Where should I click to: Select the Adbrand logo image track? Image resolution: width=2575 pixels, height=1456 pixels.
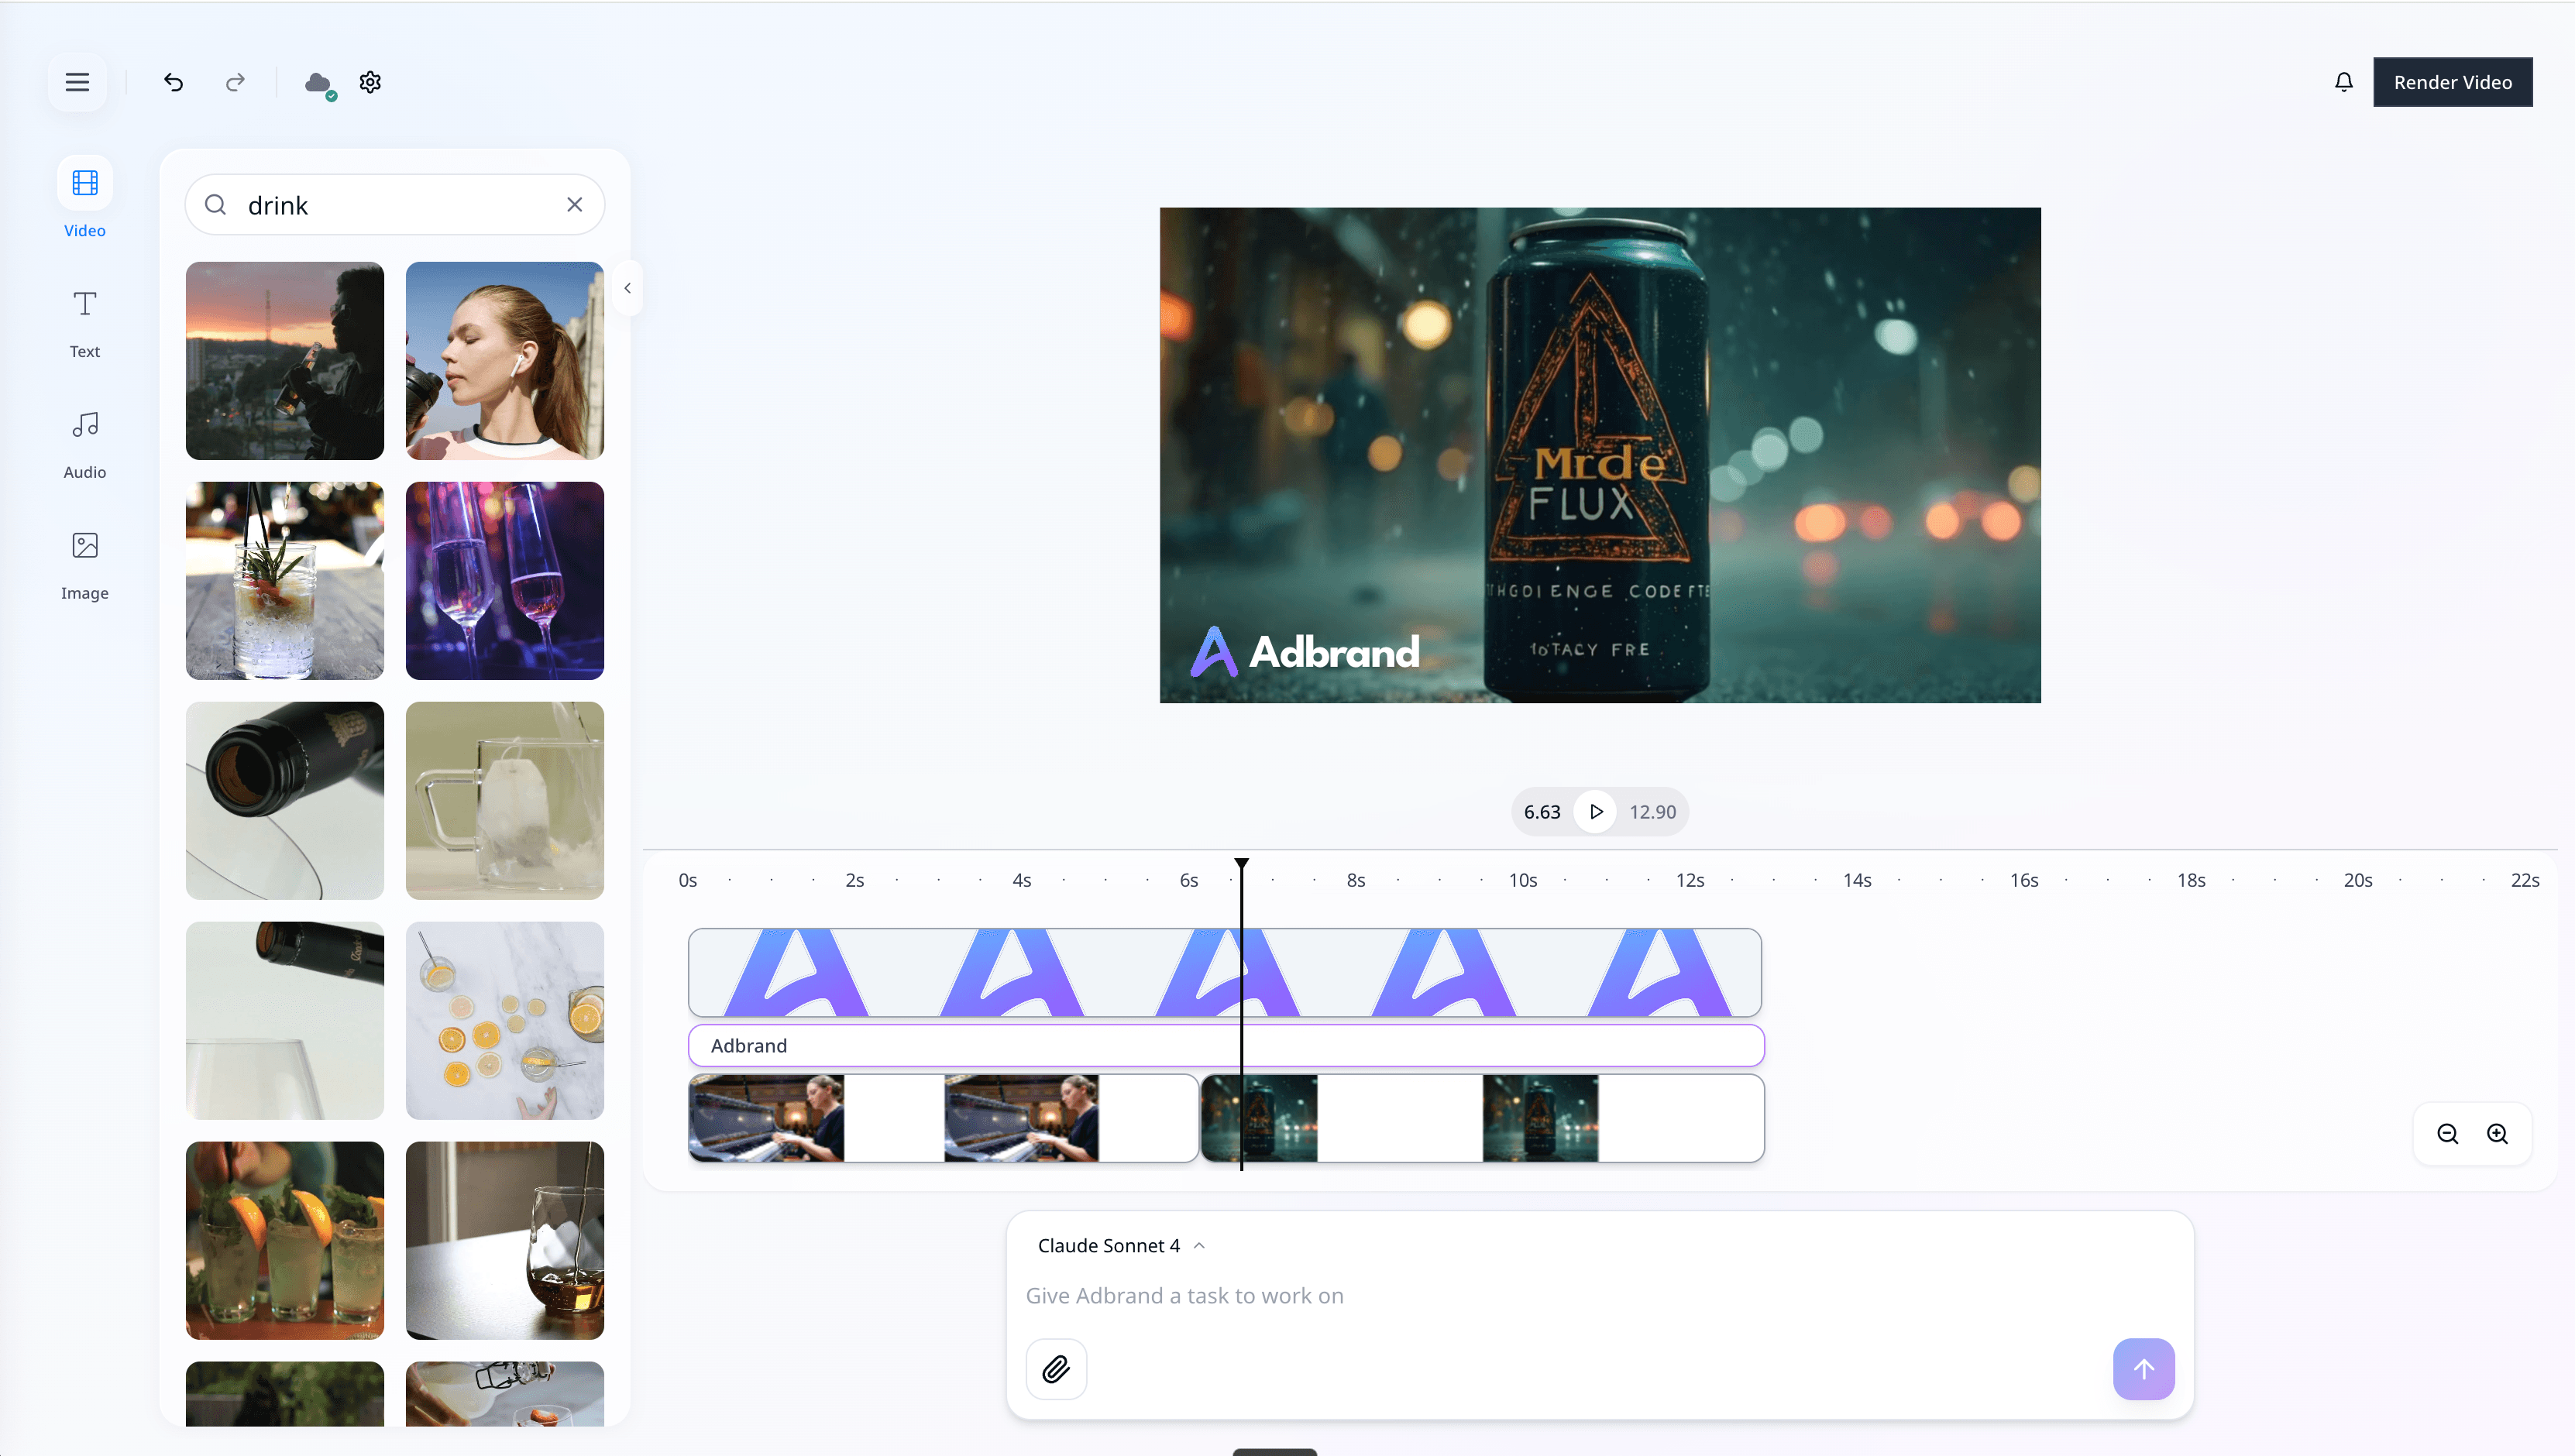click(x=1225, y=973)
